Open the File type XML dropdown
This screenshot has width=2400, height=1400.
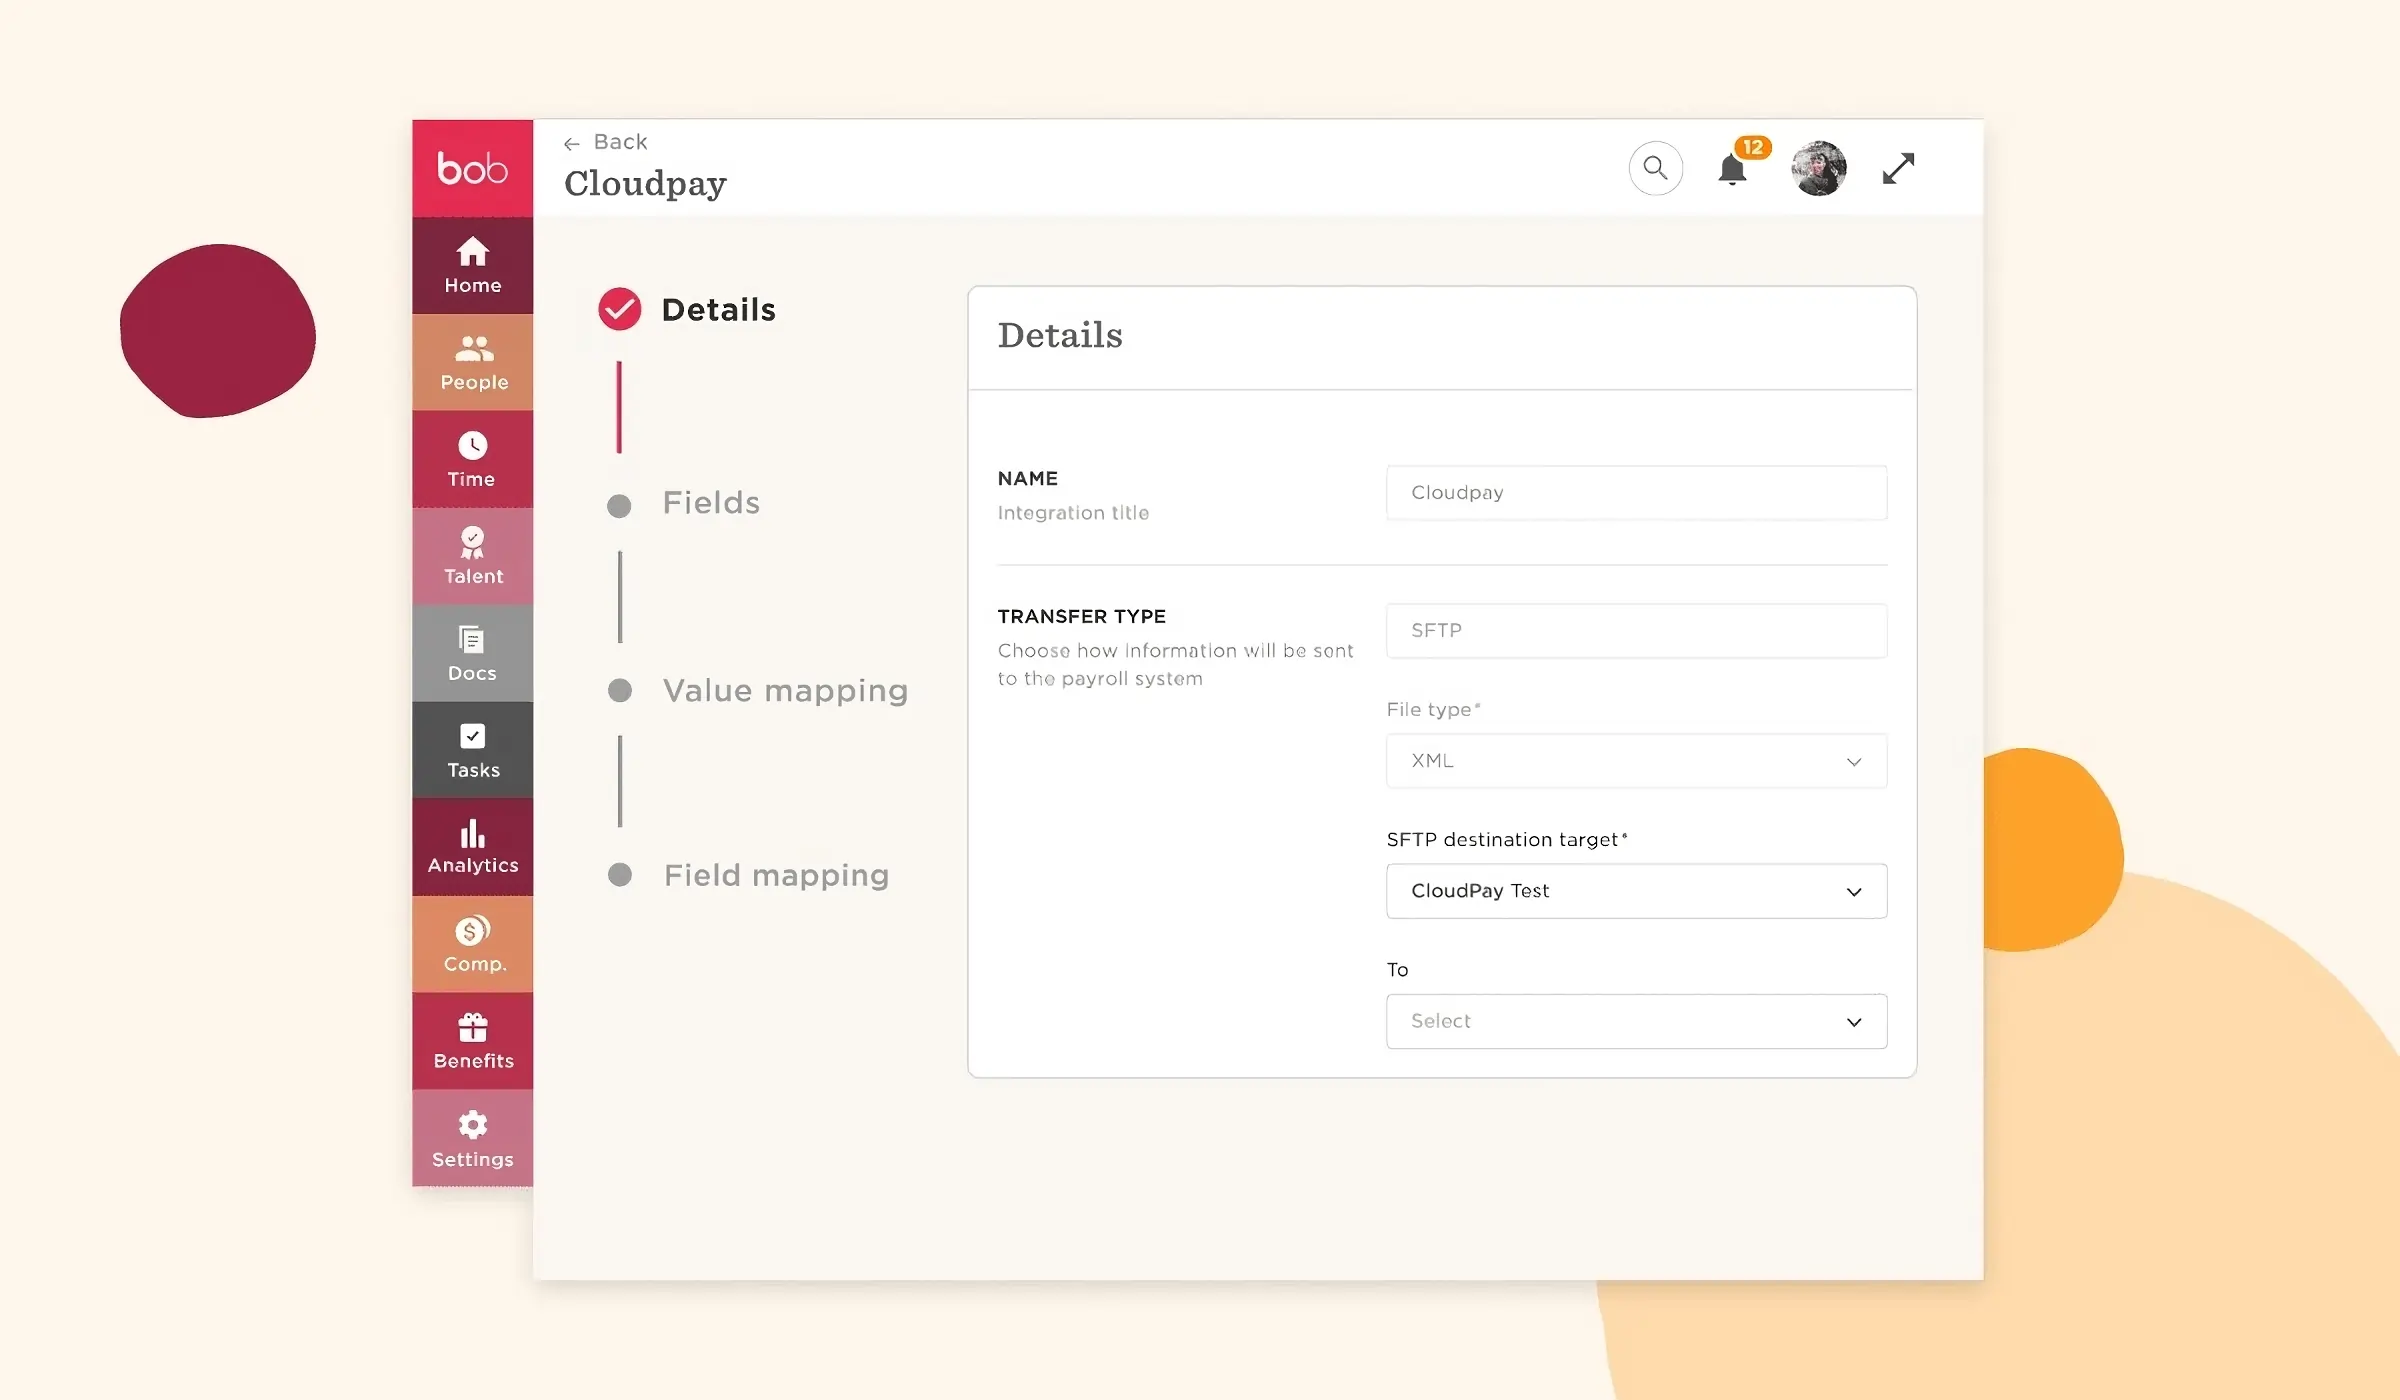[1636, 761]
